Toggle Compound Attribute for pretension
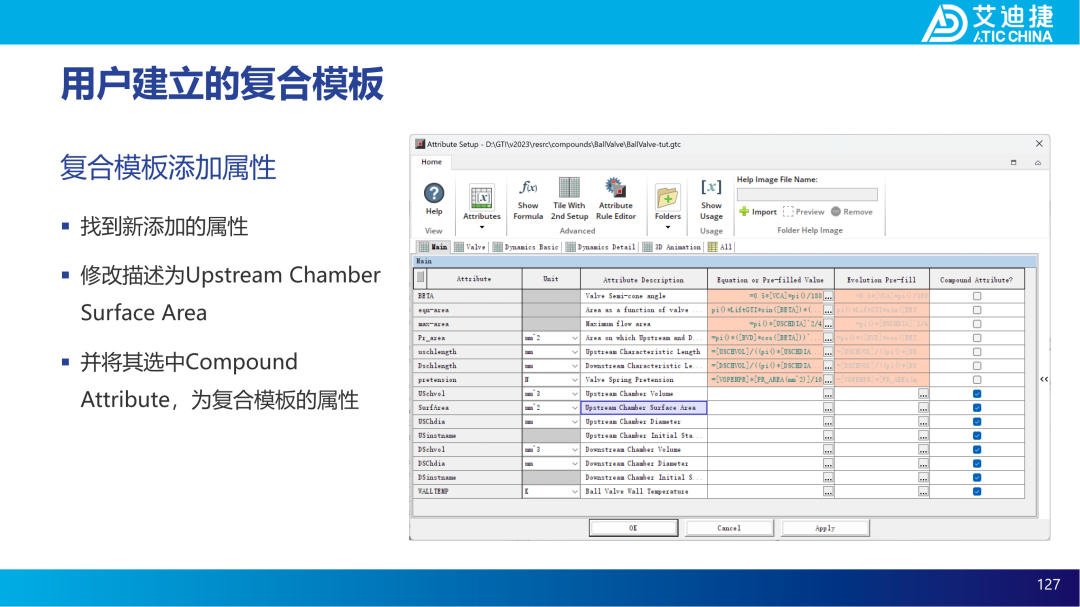 [x=977, y=380]
